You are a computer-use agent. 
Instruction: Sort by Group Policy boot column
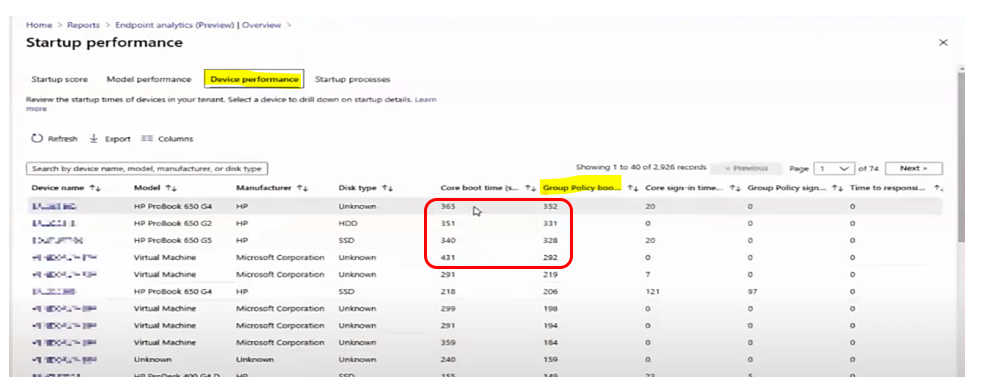(591, 187)
